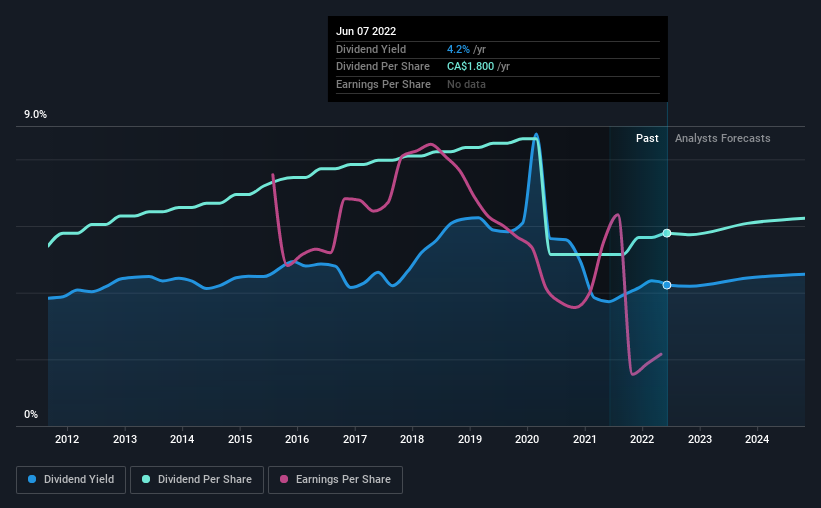This screenshot has height=508, width=821.
Task: Click the CA$1.800 dividend per share value
Action: [470, 67]
